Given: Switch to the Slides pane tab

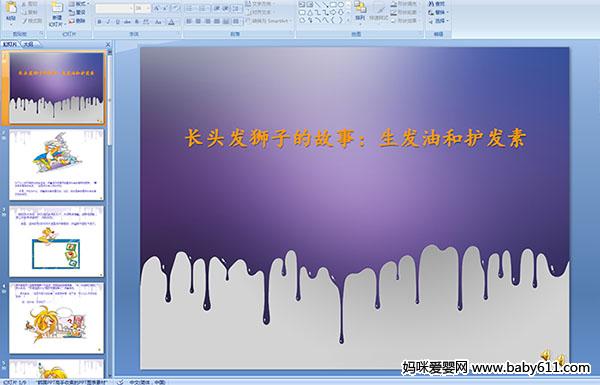Looking at the screenshot, I should click(x=10, y=44).
